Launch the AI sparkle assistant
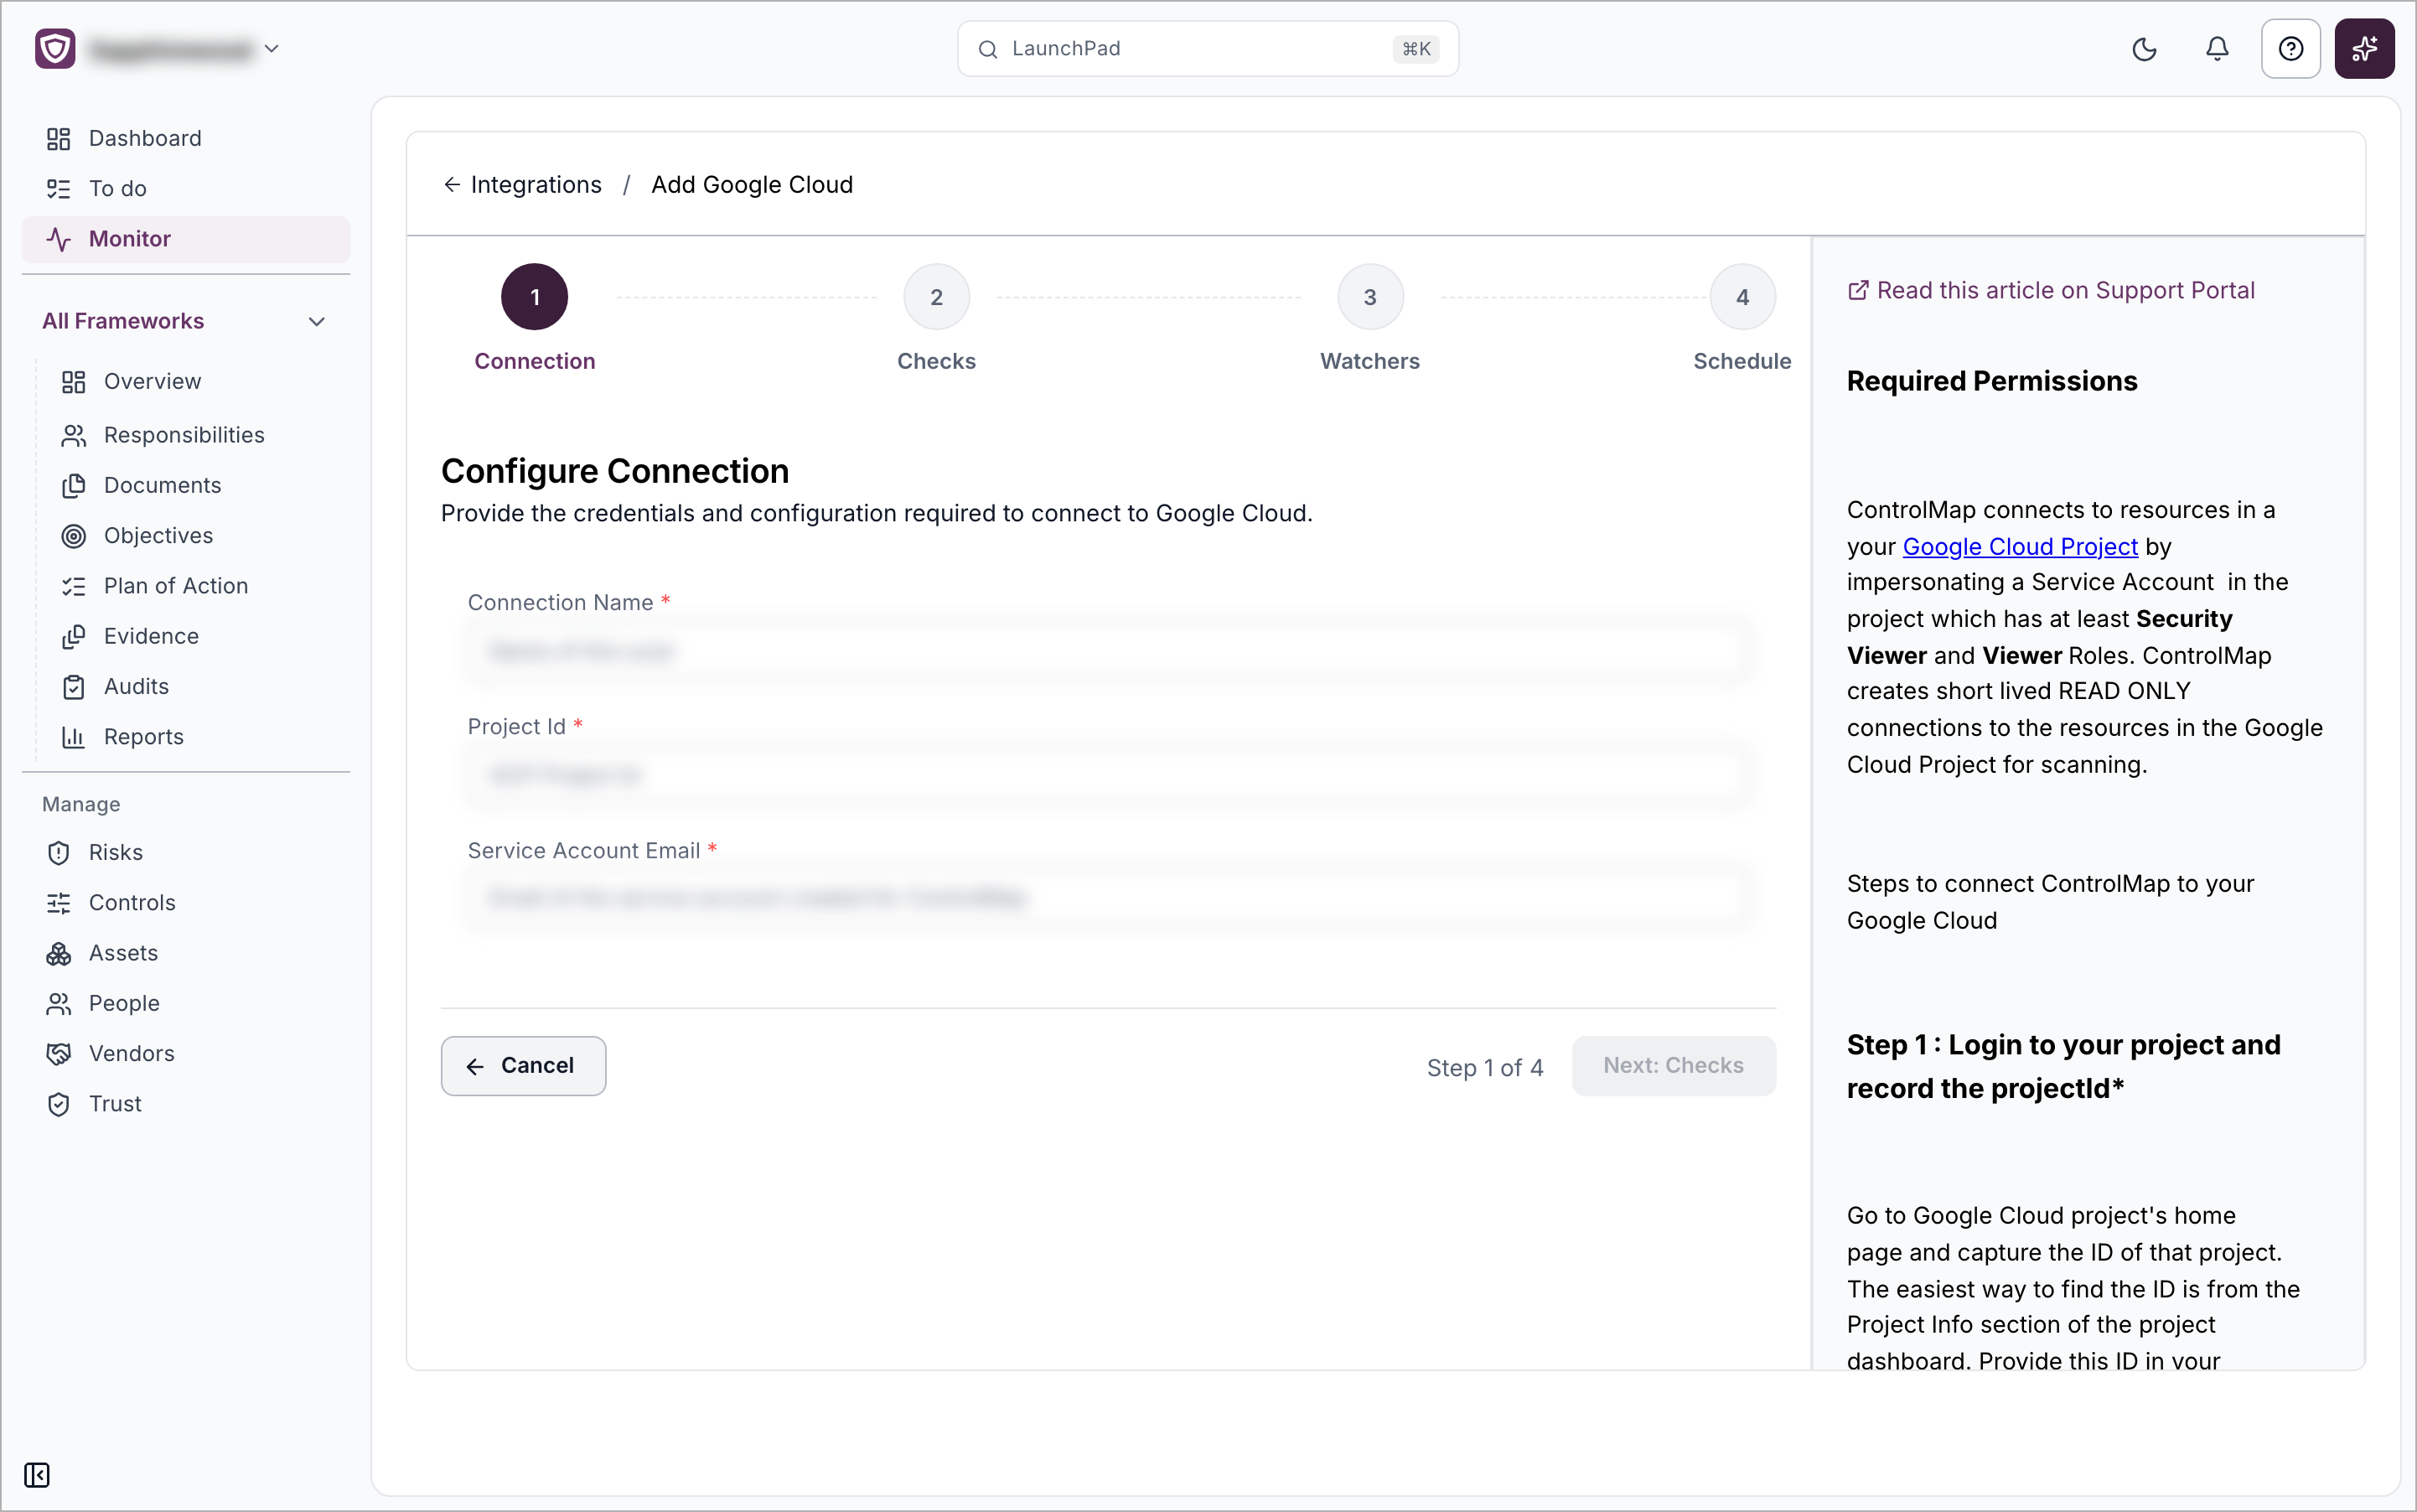Image resolution: width=2417 pixels, height=1512 pixels. point(2364,49)
